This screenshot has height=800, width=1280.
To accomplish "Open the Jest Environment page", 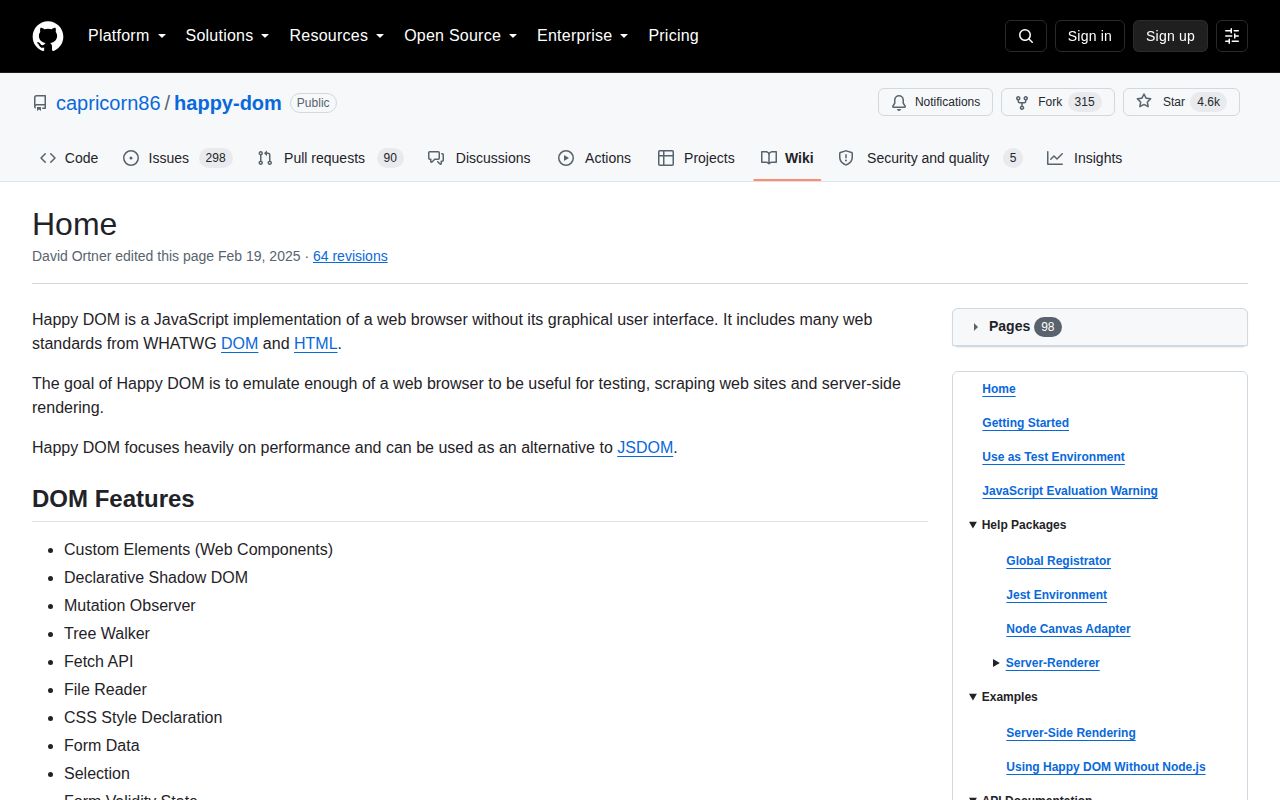I will [x=1057, y=595].
